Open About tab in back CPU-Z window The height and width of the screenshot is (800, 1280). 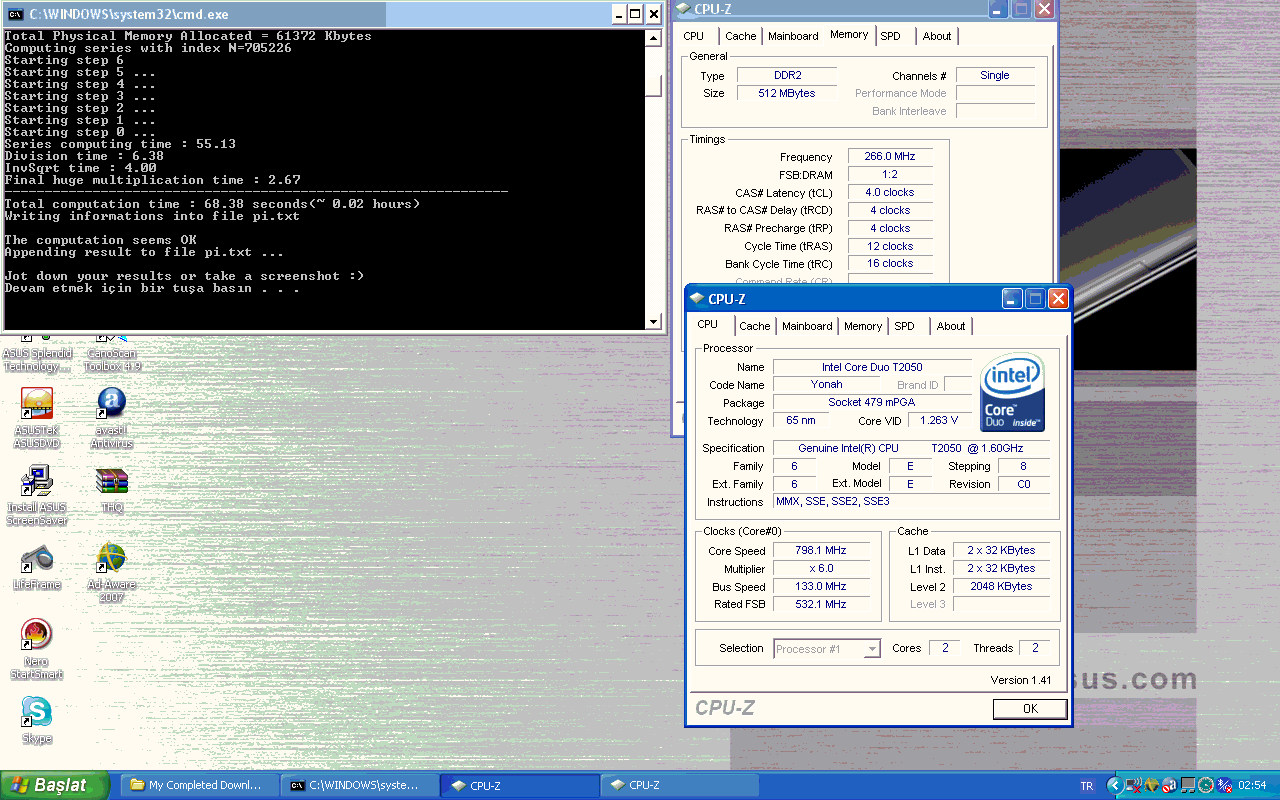tap(937, 36)
